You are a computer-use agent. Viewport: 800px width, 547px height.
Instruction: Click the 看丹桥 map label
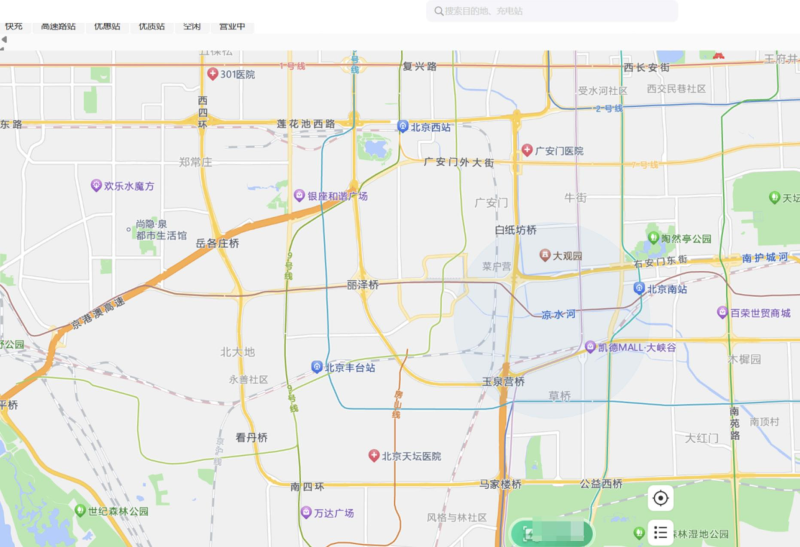pyautogui.click(x=252, y=437)
